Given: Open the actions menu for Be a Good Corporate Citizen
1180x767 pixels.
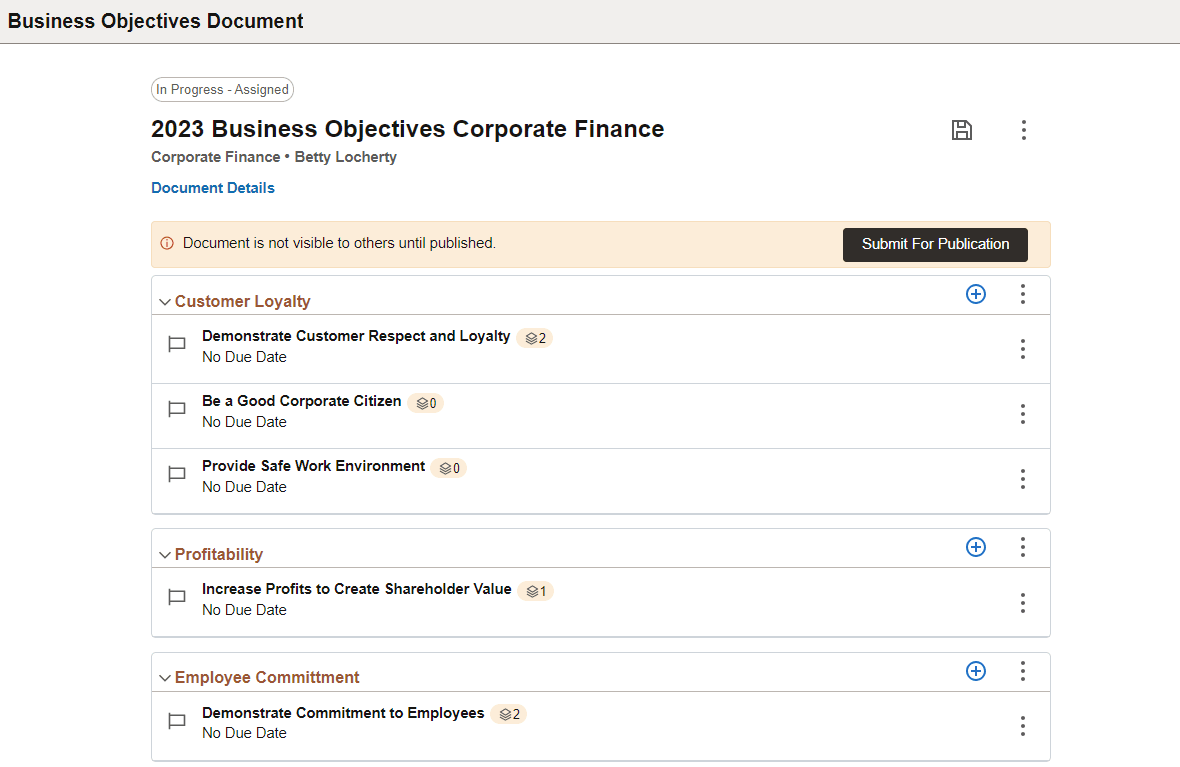Looking at the screenshot, I should [1023, 414].
